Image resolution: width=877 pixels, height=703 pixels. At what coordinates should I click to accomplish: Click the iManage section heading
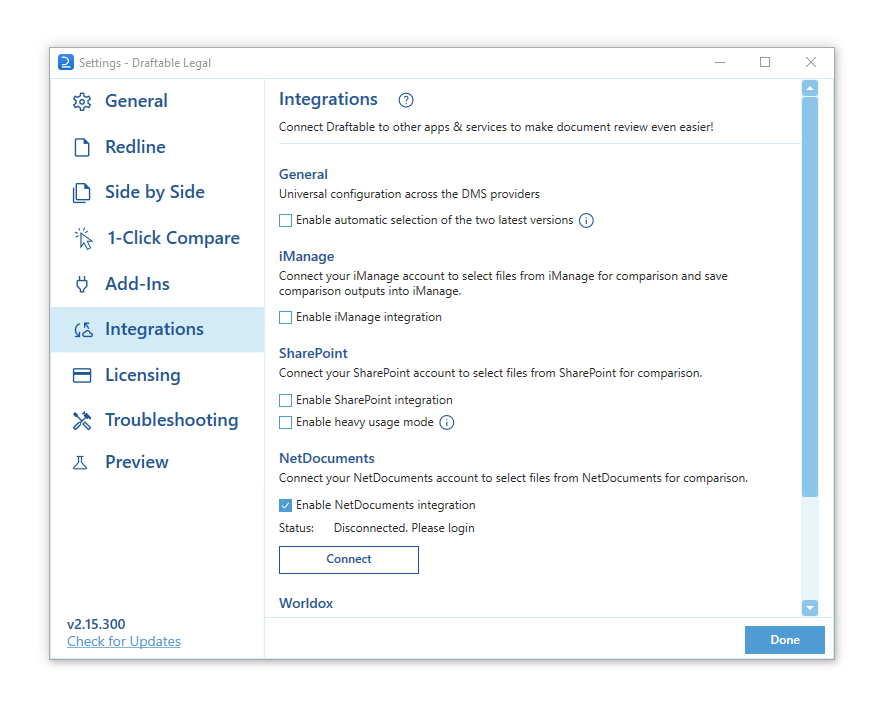307,257
